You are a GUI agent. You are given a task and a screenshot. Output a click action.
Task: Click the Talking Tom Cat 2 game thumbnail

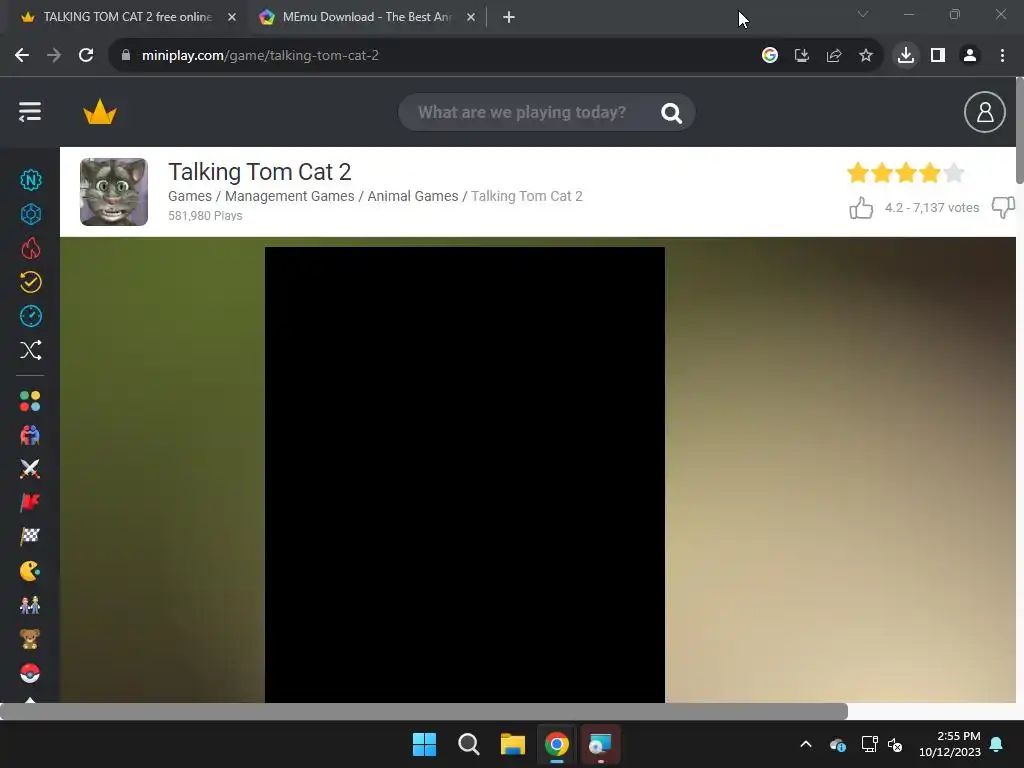114,192
